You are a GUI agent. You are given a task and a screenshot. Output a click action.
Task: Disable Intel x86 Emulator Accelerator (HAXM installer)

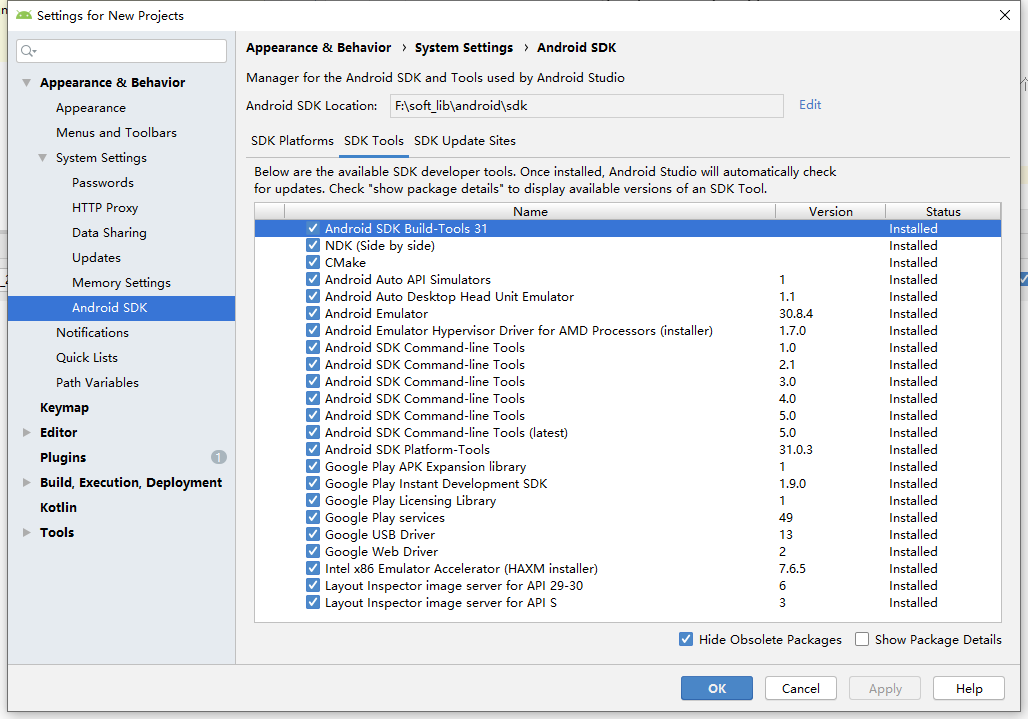pos(313,568)
